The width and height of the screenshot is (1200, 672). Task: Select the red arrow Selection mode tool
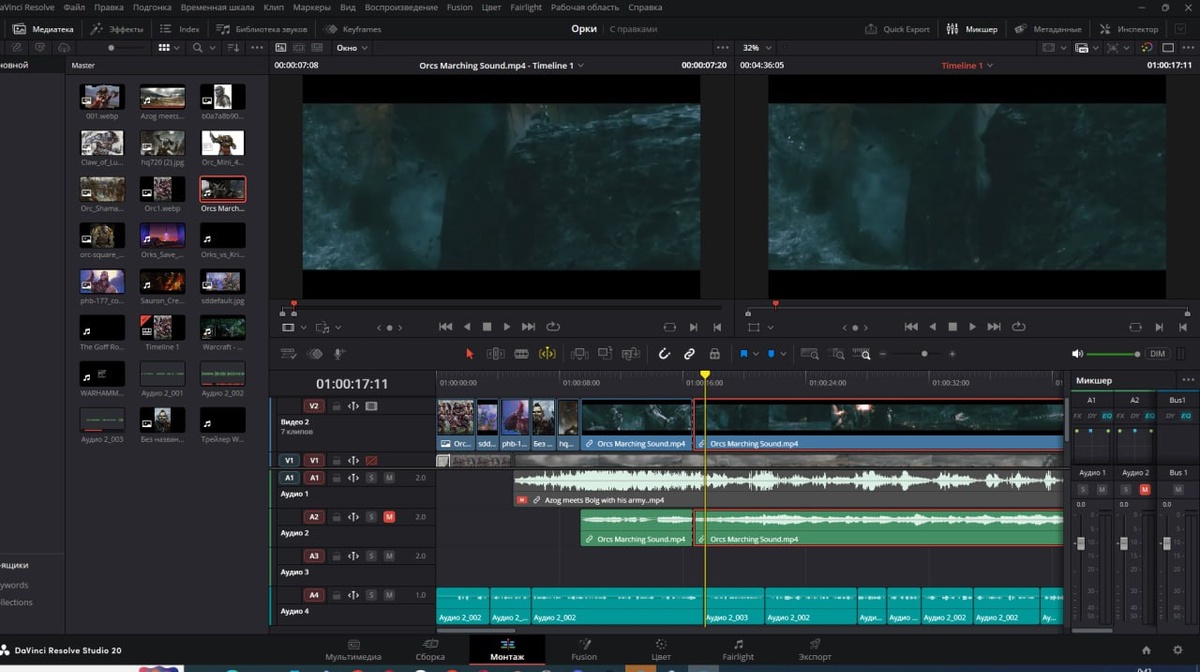tap(470, 354)
